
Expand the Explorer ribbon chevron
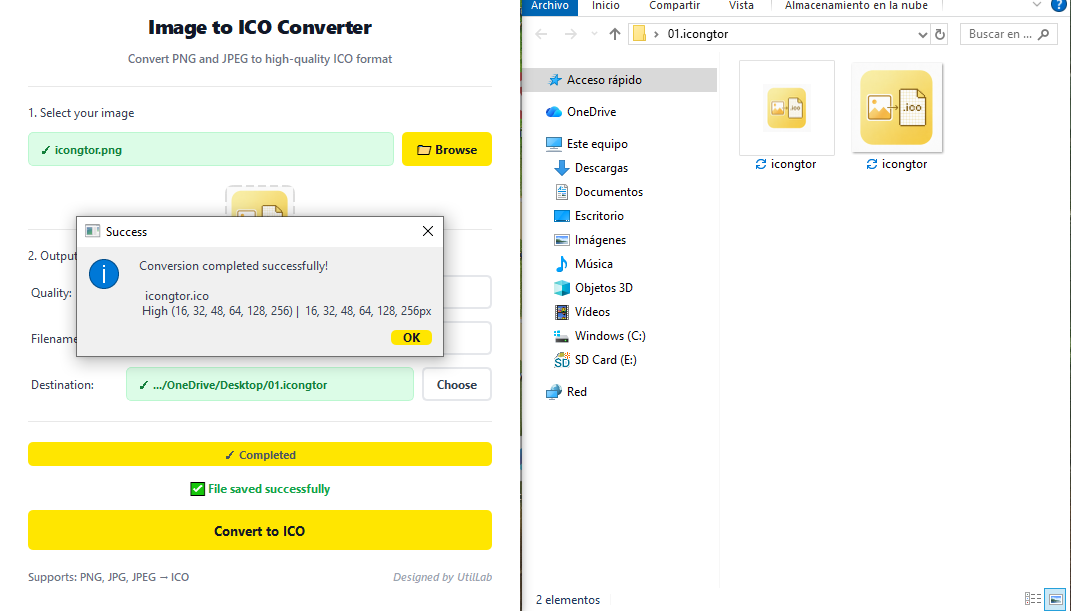coord(1036,5)
